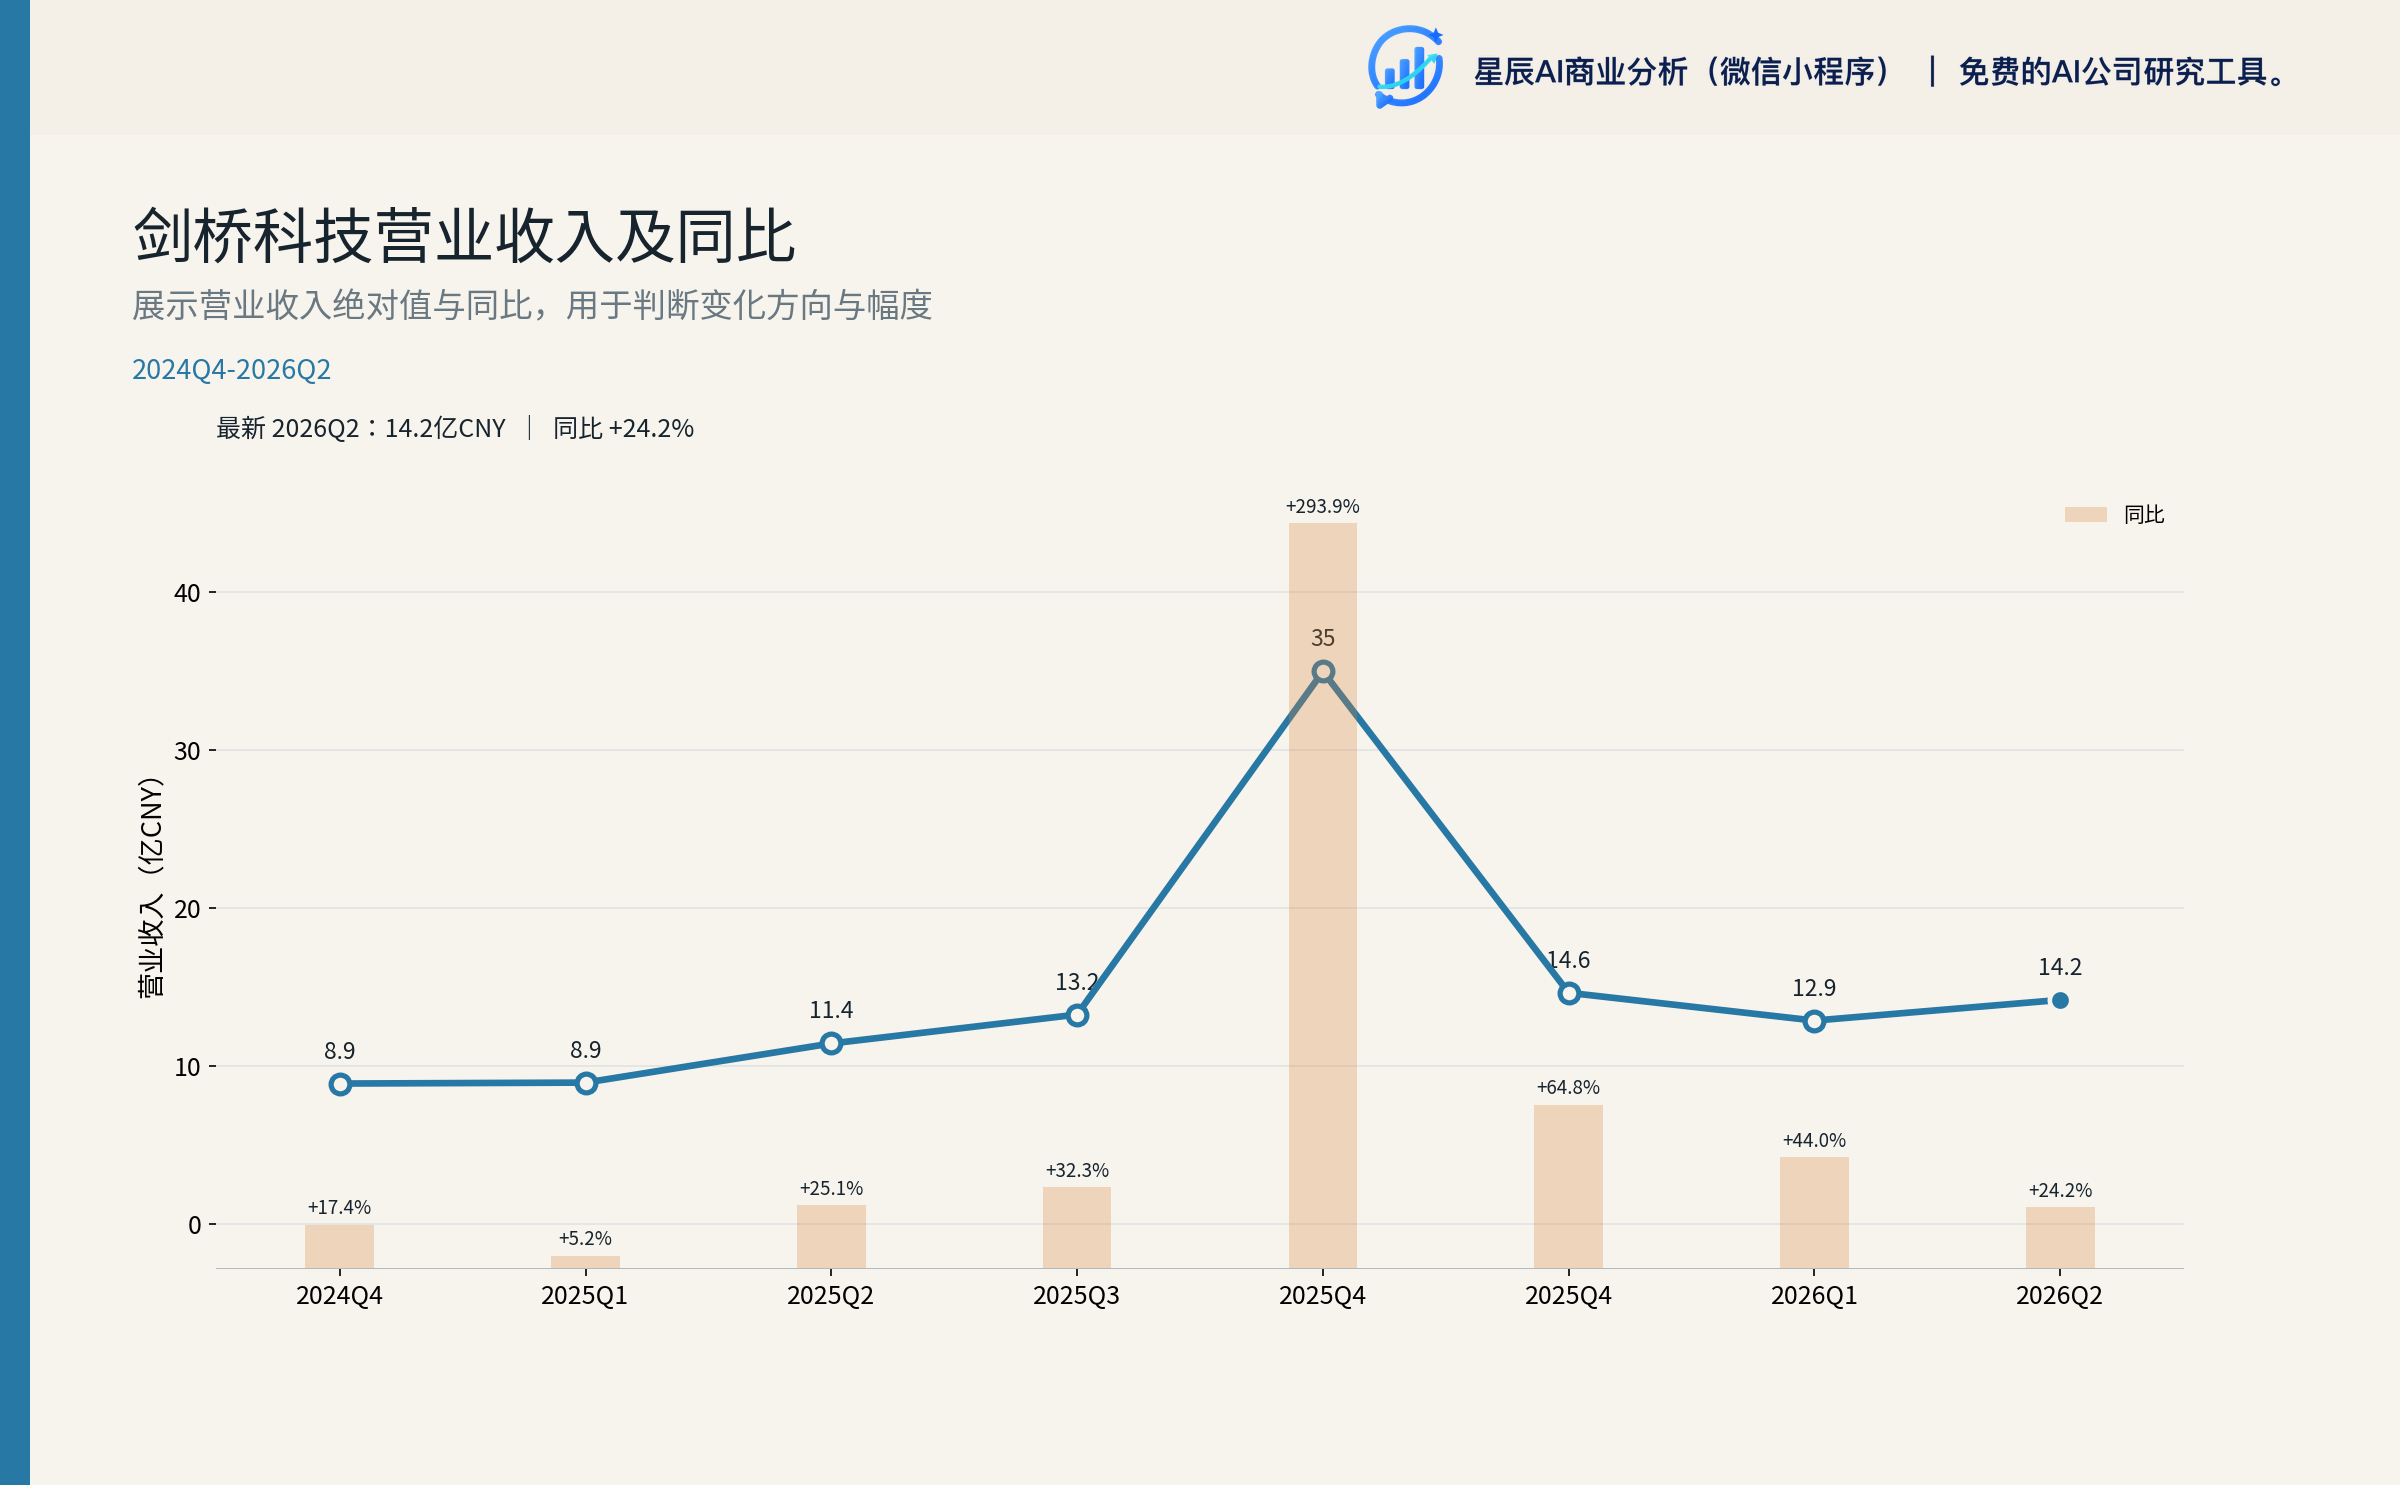Click the +24.2% bar above 2026Q2

[x=2060, y=1237]
